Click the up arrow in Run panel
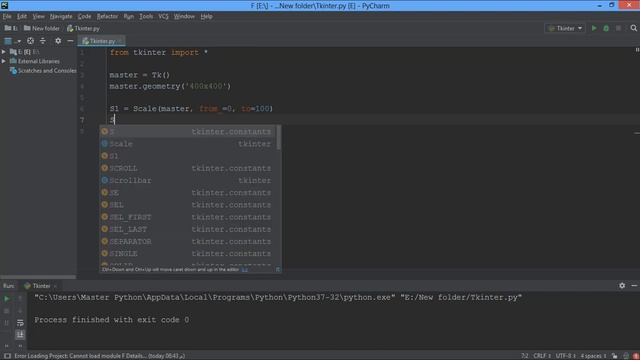 tap(20, 299)
